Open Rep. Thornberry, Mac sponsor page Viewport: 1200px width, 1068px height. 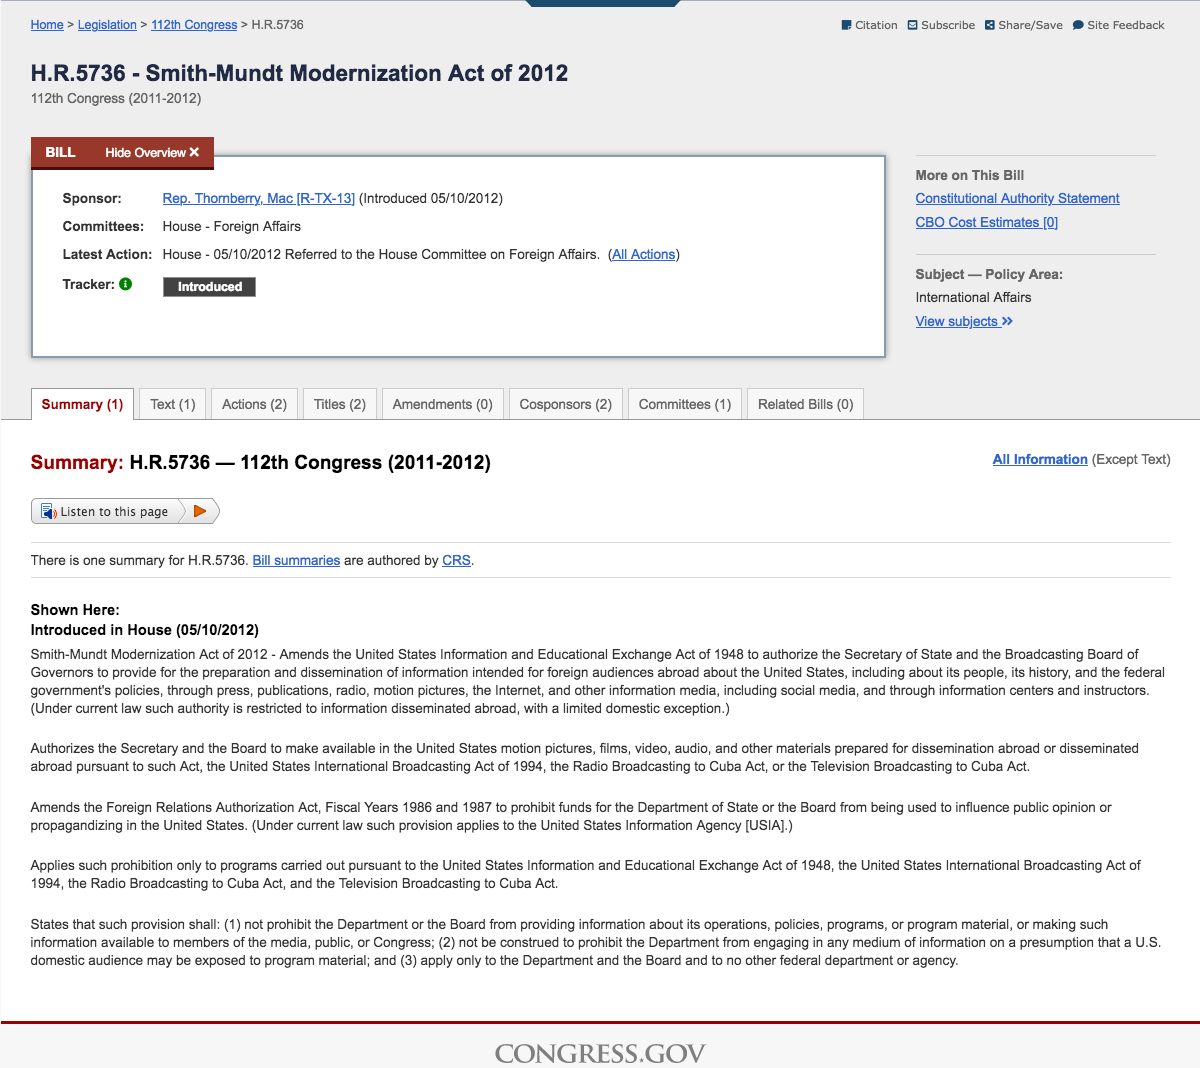coord(259,198)
